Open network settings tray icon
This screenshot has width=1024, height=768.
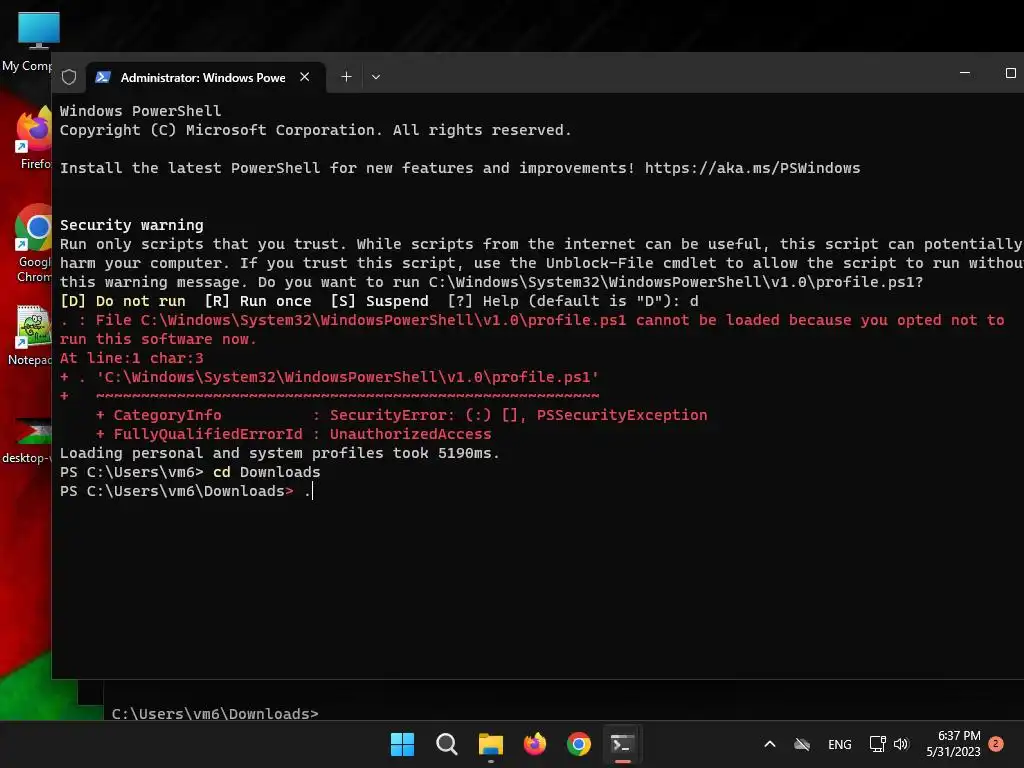tap(877, 744)
